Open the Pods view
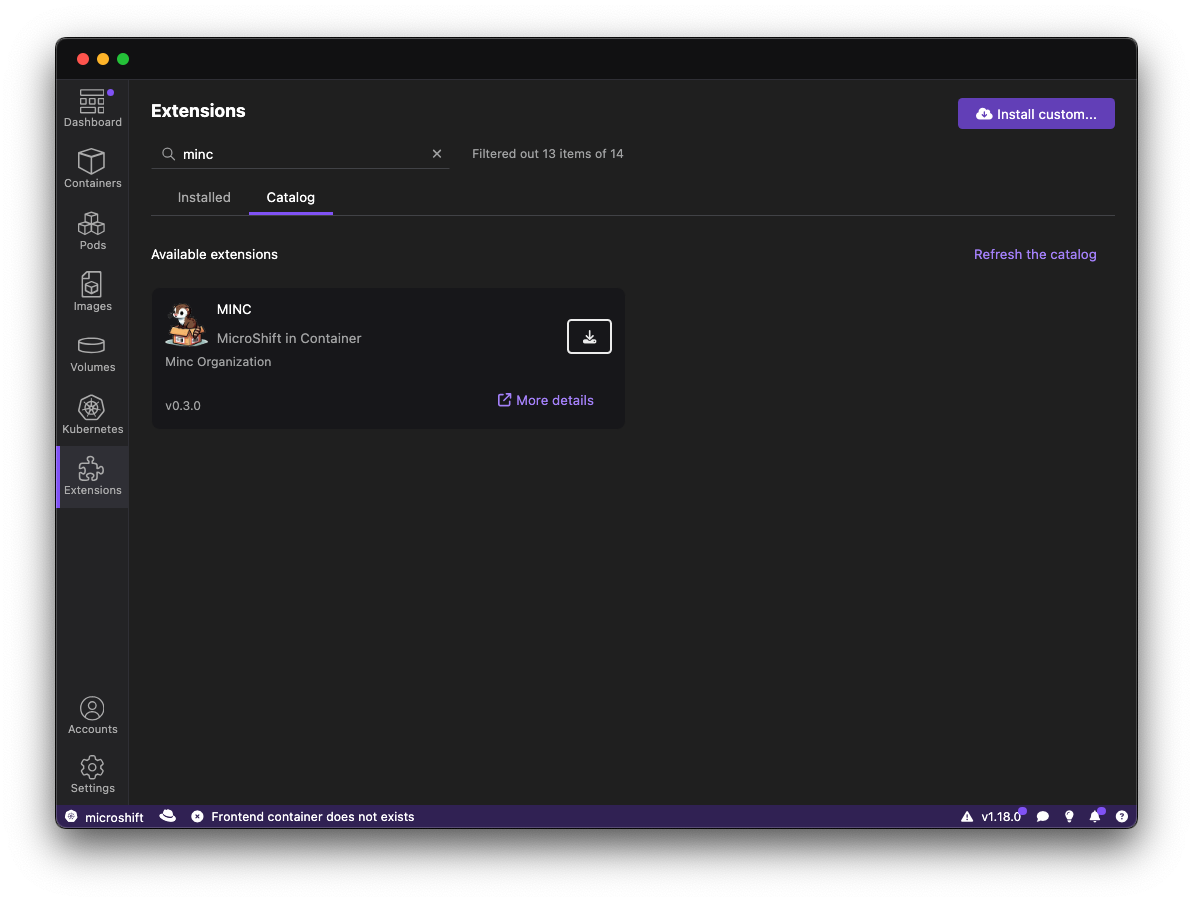Screen dimensions: 1193x902 92,231
